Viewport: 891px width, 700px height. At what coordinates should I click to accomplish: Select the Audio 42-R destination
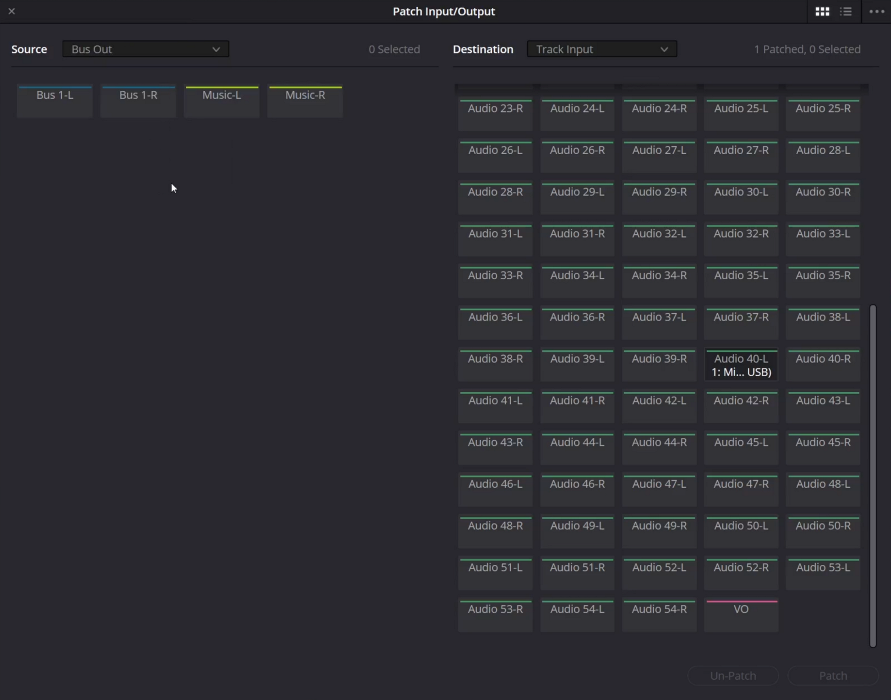coord(741,407)
